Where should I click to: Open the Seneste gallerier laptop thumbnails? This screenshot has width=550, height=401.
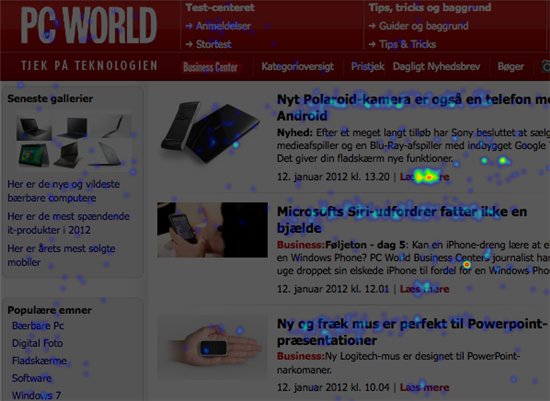(74, 140)
